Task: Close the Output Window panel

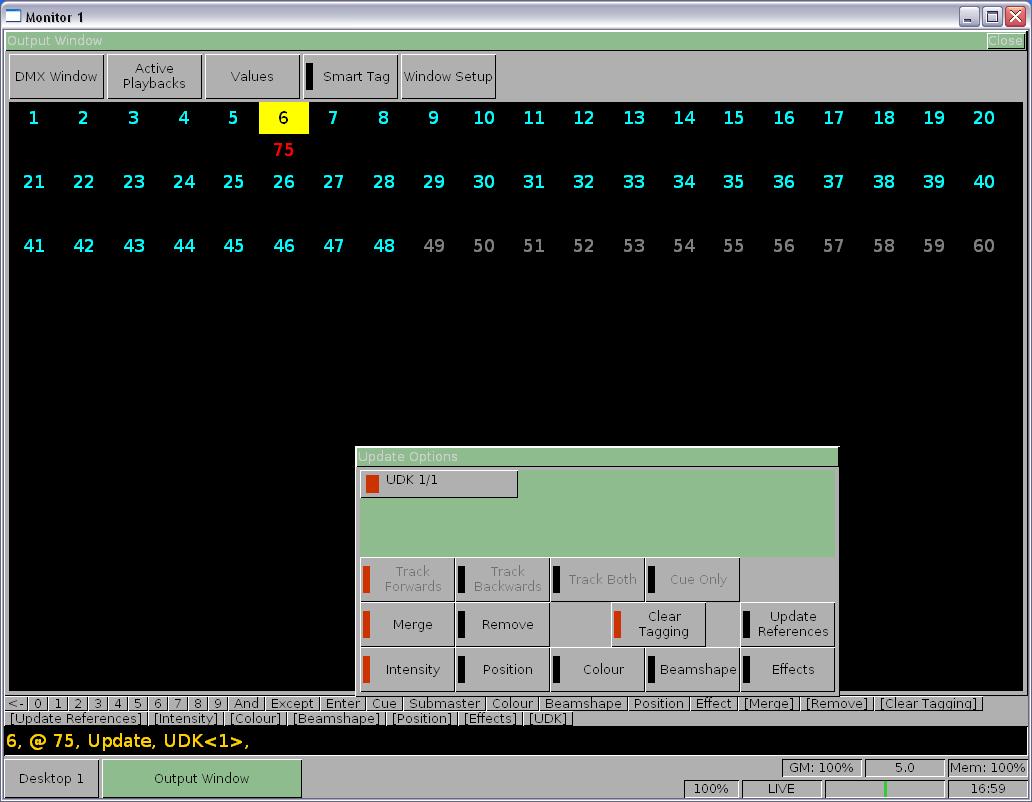Action: click(1005, 41)
